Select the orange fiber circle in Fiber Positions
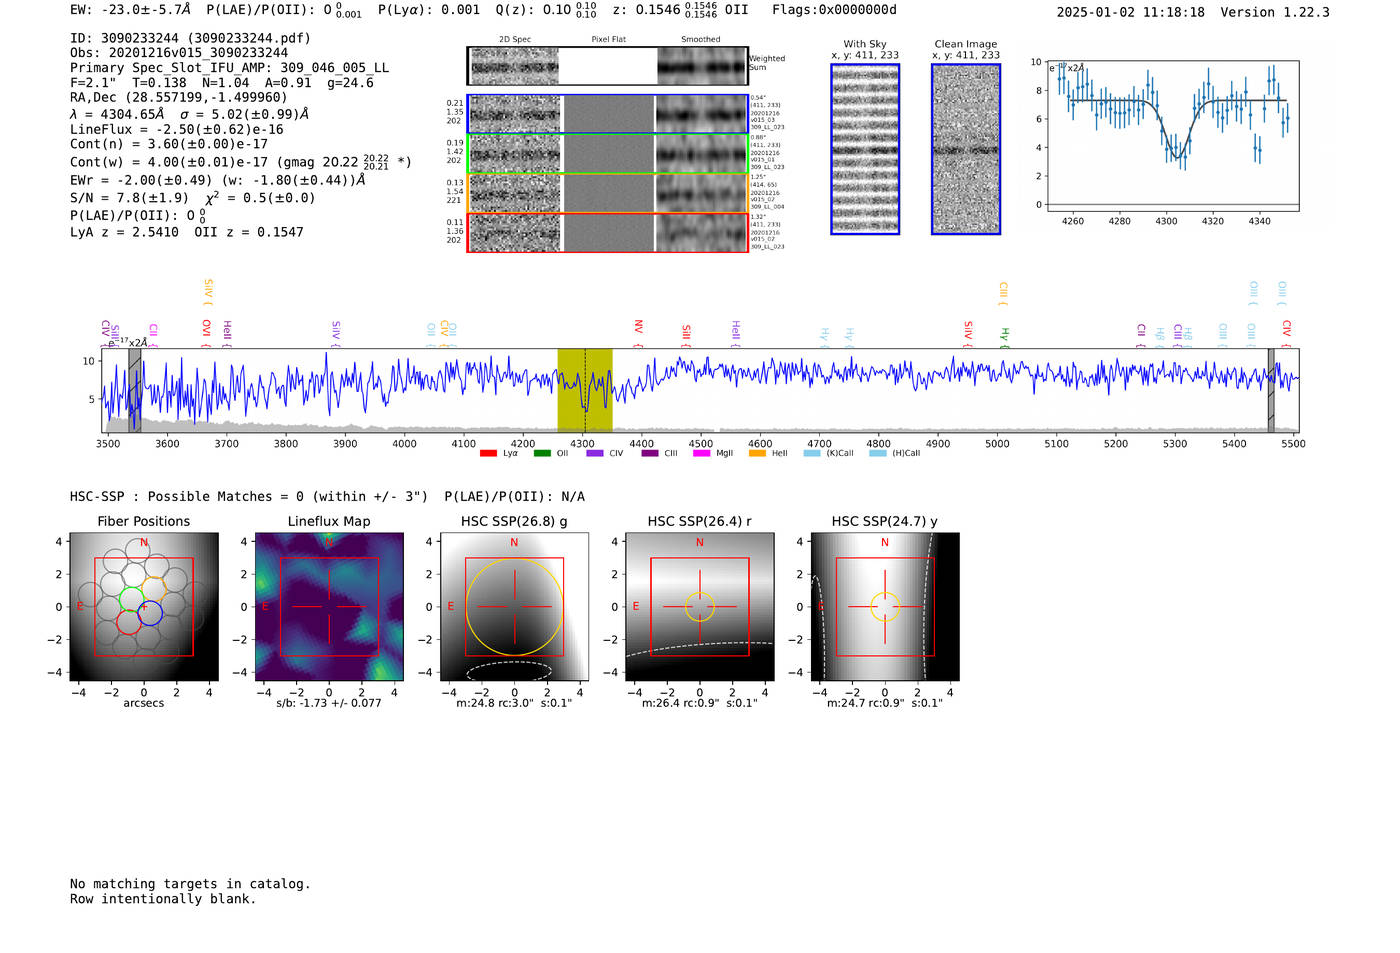The width and height of the screenshot is (1400, 953). click(154, 588)
